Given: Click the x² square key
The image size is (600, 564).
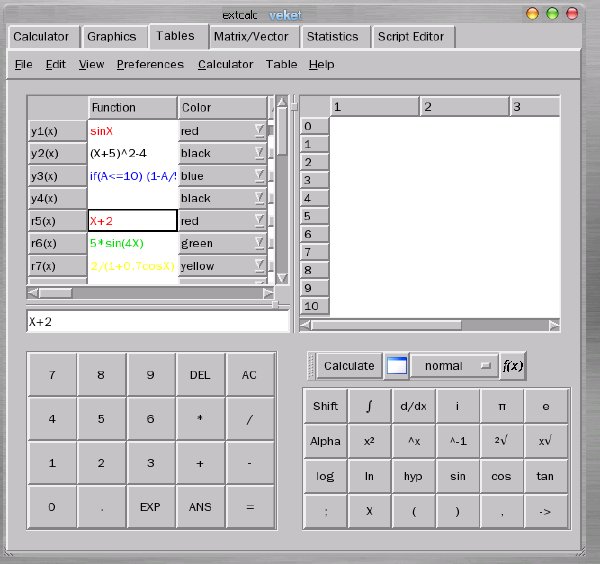Looking at the screenshot, I should pyautogui.click(x=369, y=441).
